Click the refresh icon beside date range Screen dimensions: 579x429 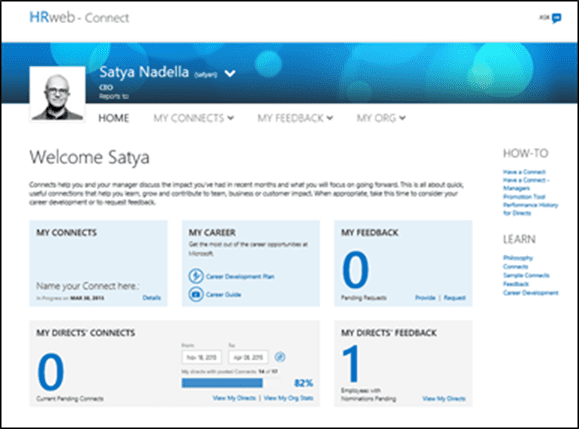280,357
